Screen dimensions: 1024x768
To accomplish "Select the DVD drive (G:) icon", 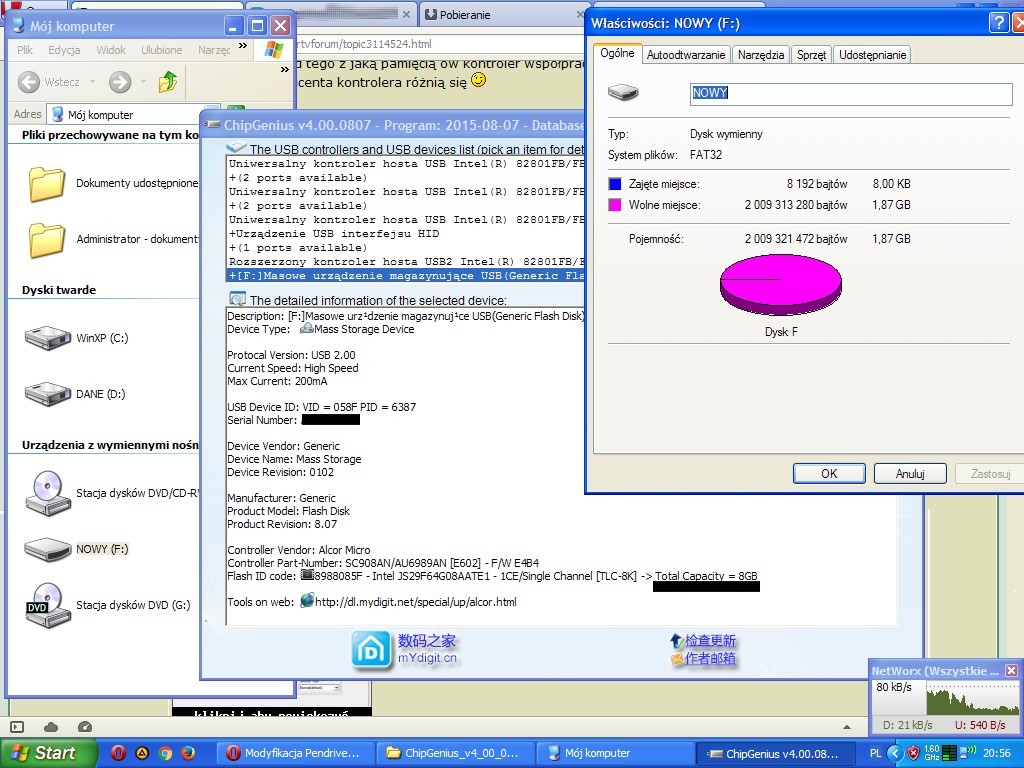I will [48, 605].
